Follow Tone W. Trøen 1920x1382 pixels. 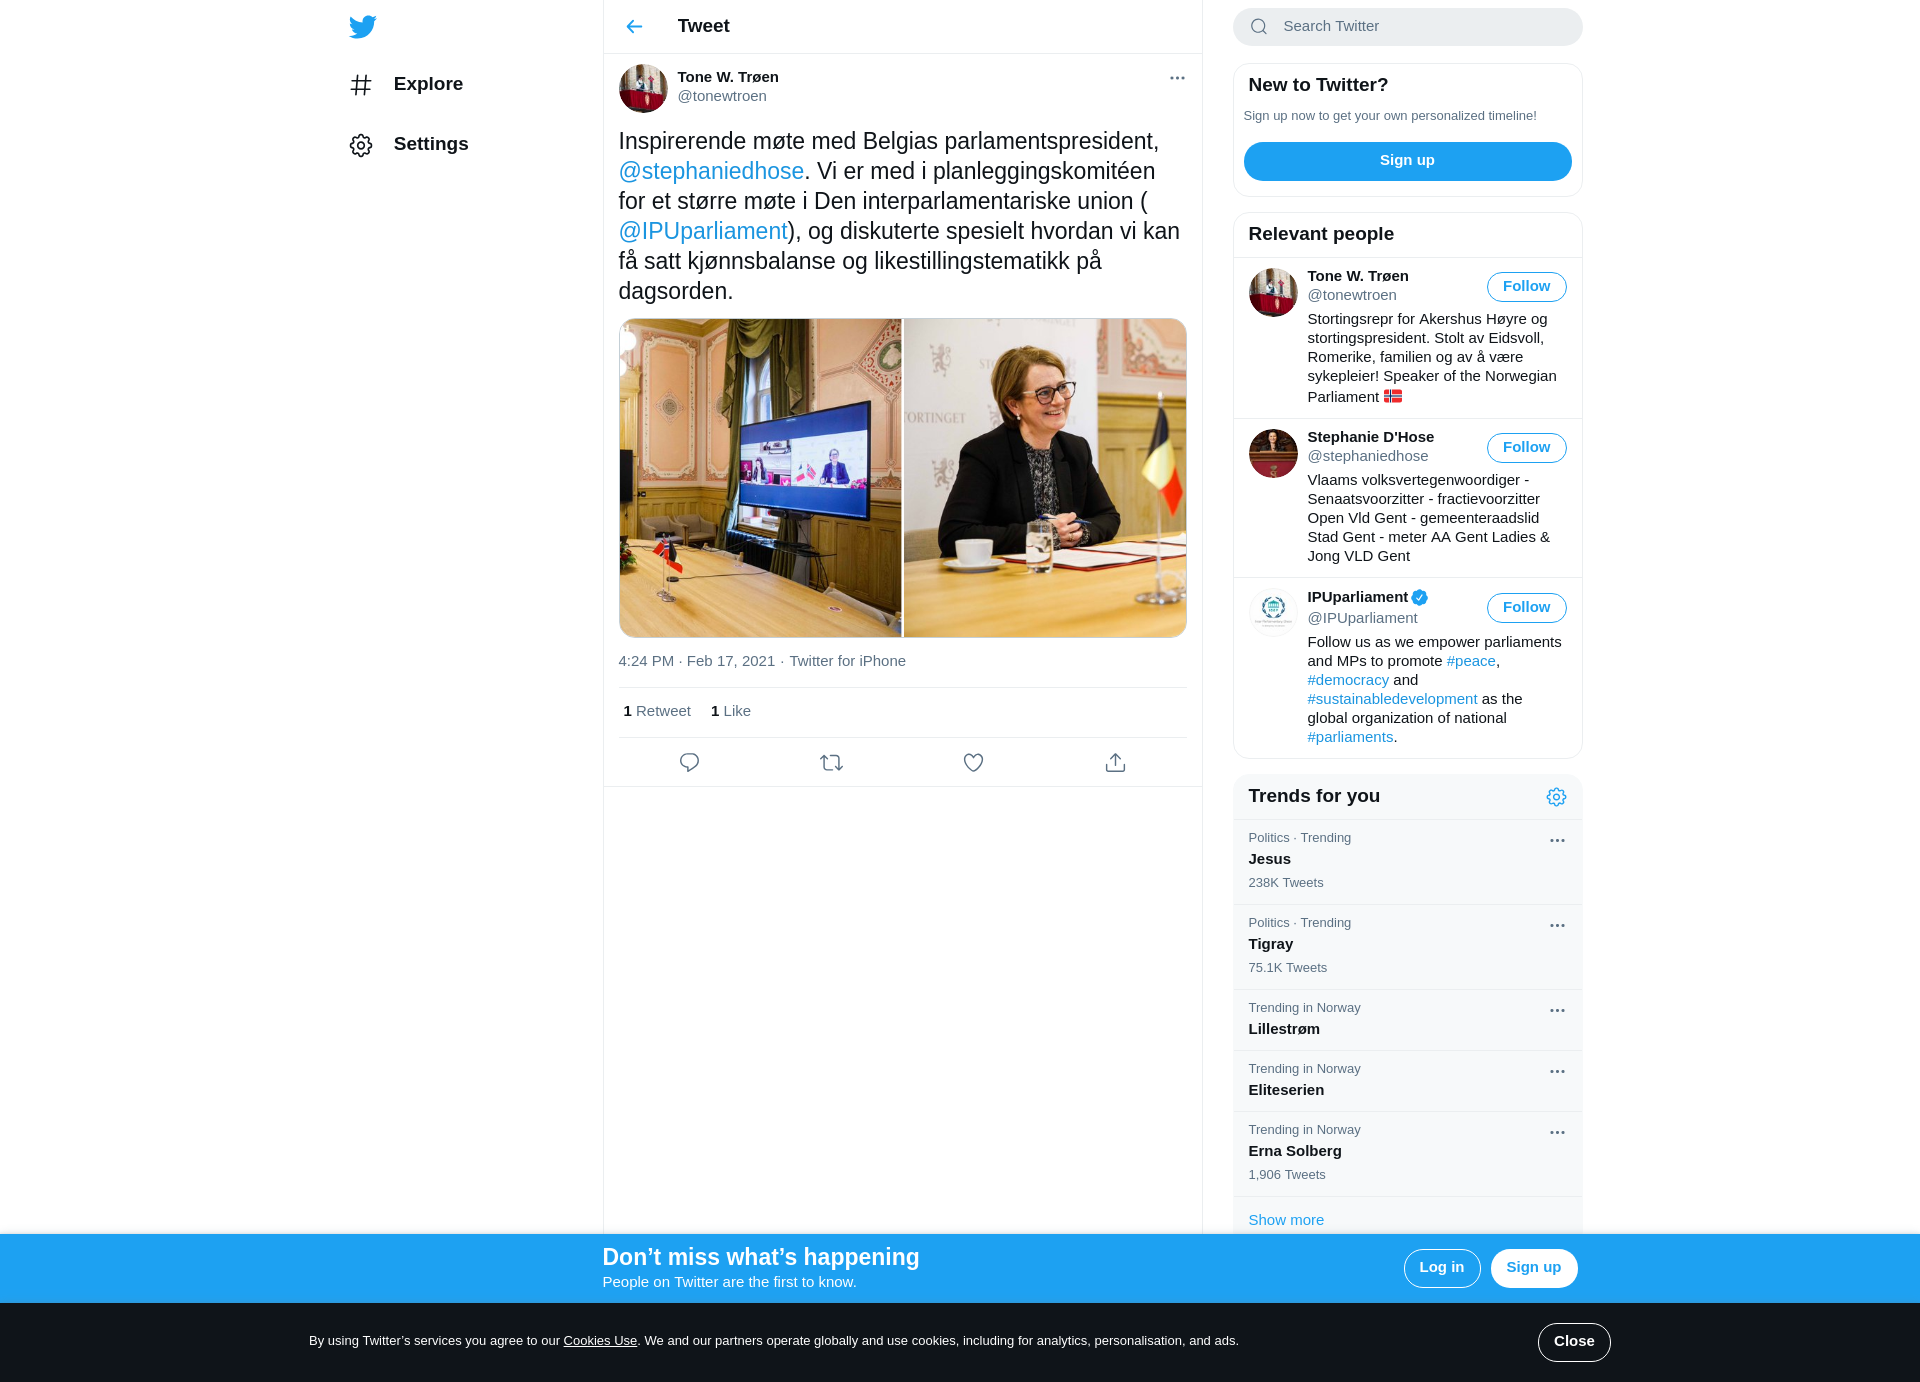pos(1526,286)
